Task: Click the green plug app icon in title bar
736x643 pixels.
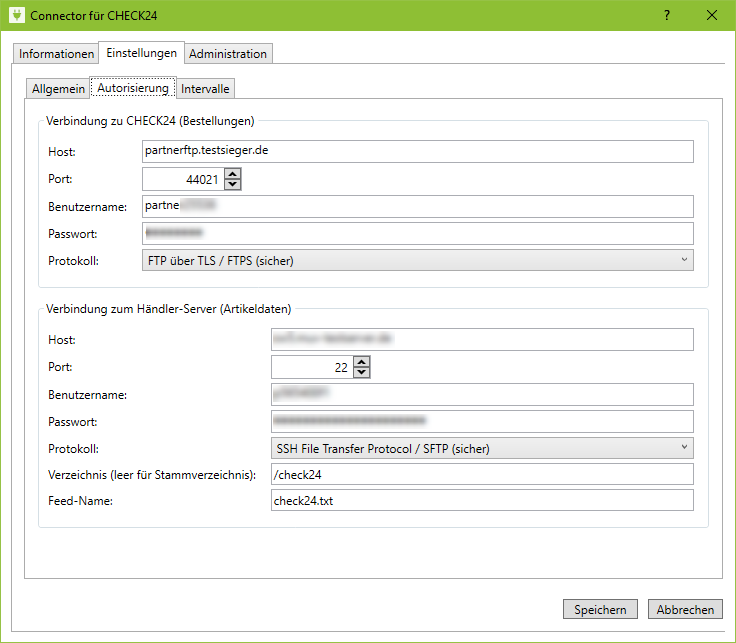Action: [x=16, y=16]
